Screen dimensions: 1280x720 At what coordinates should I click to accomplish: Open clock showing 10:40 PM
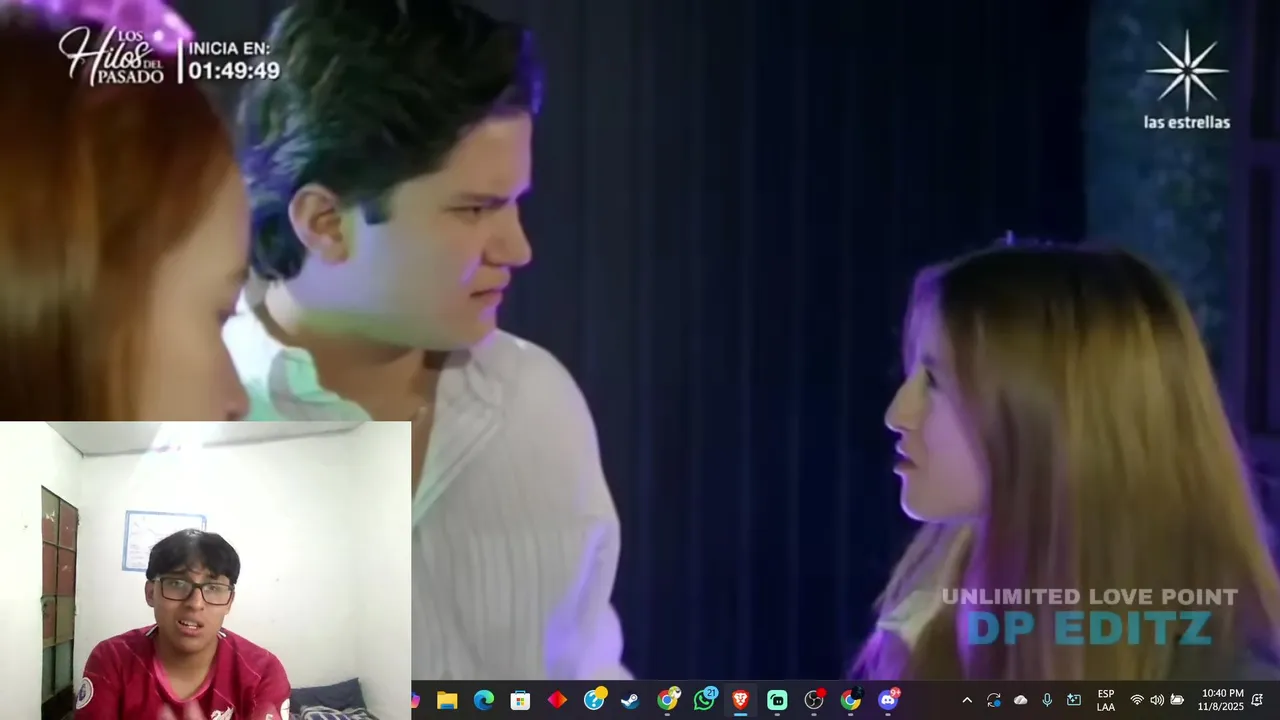click(x=1220, y=700)
